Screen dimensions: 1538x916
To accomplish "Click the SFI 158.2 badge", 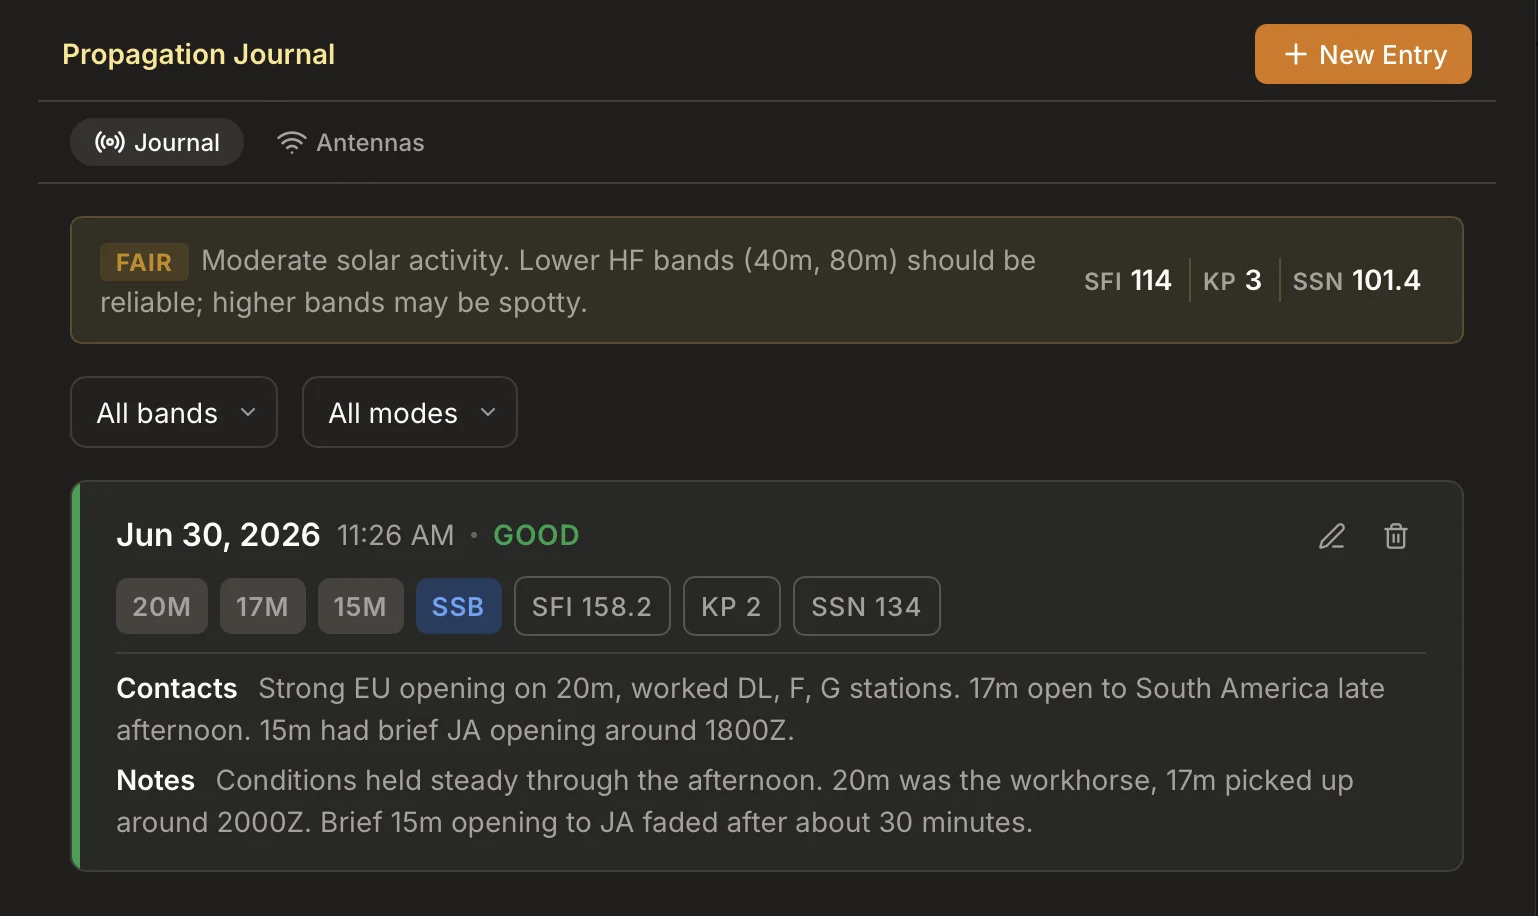I will pyautogui.click(x=592, y=606).
